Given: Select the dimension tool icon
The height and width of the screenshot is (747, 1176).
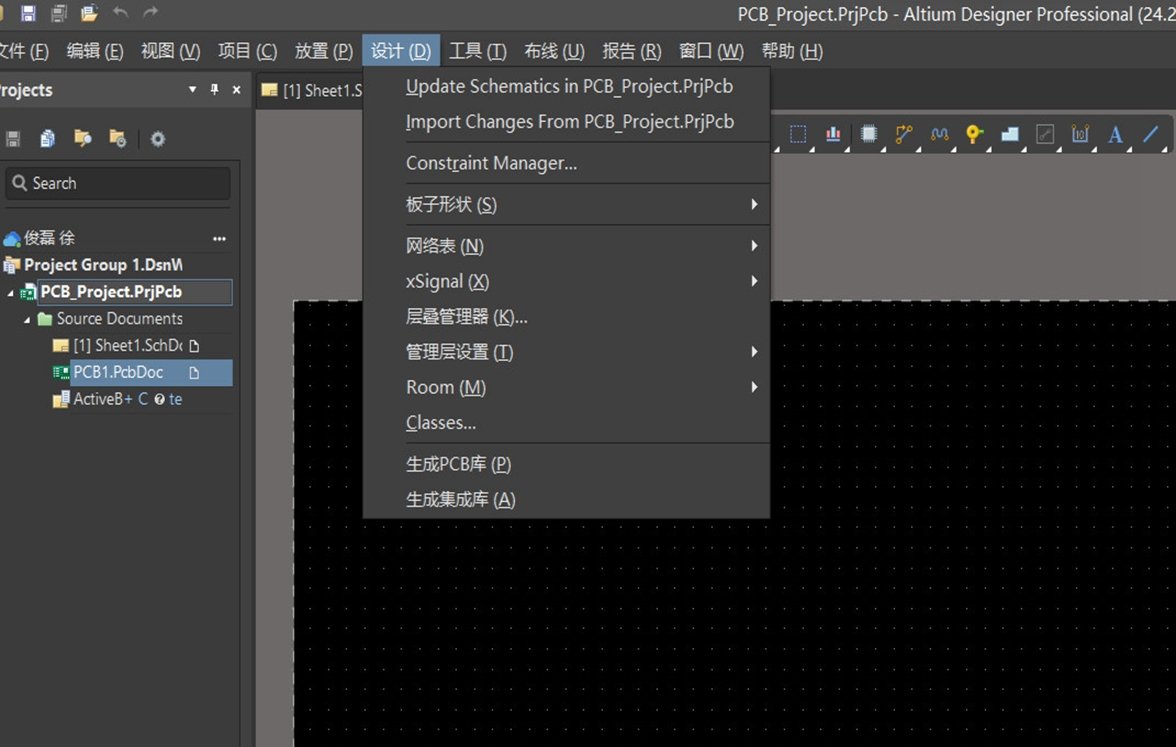Looking at the screenshot, I should pyautogui.click(x=1080, y=134).
